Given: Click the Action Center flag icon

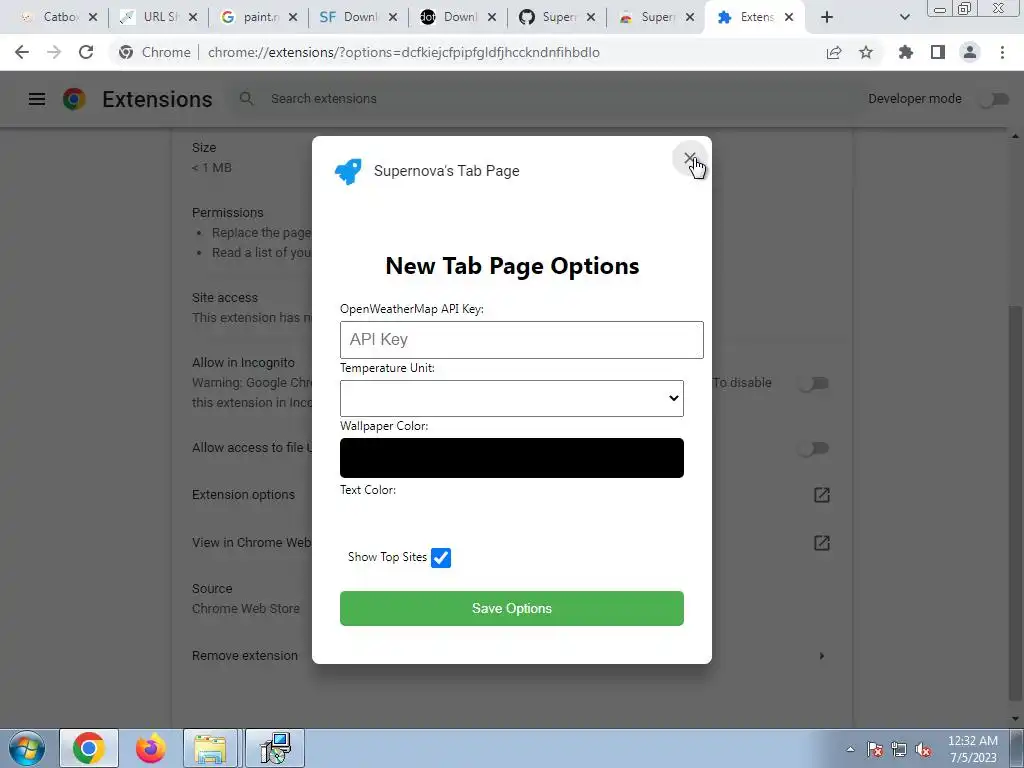Looking at the screenshot, I should click(x=875, y=750).
